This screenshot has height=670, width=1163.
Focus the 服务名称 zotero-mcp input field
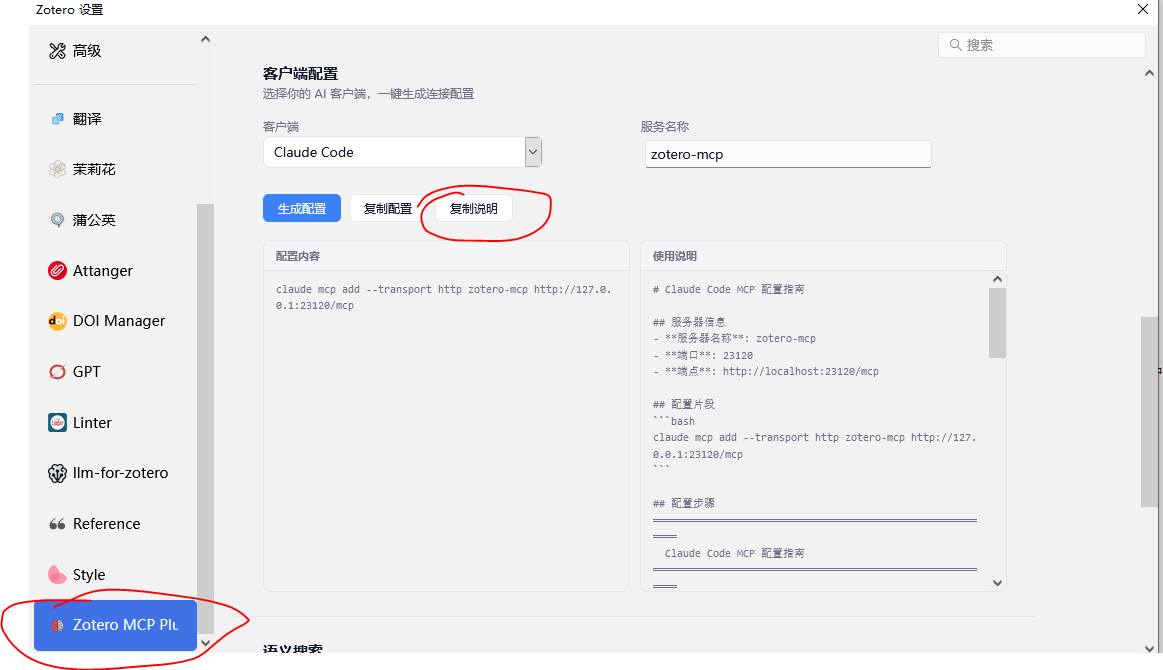[x=788, y=154]
